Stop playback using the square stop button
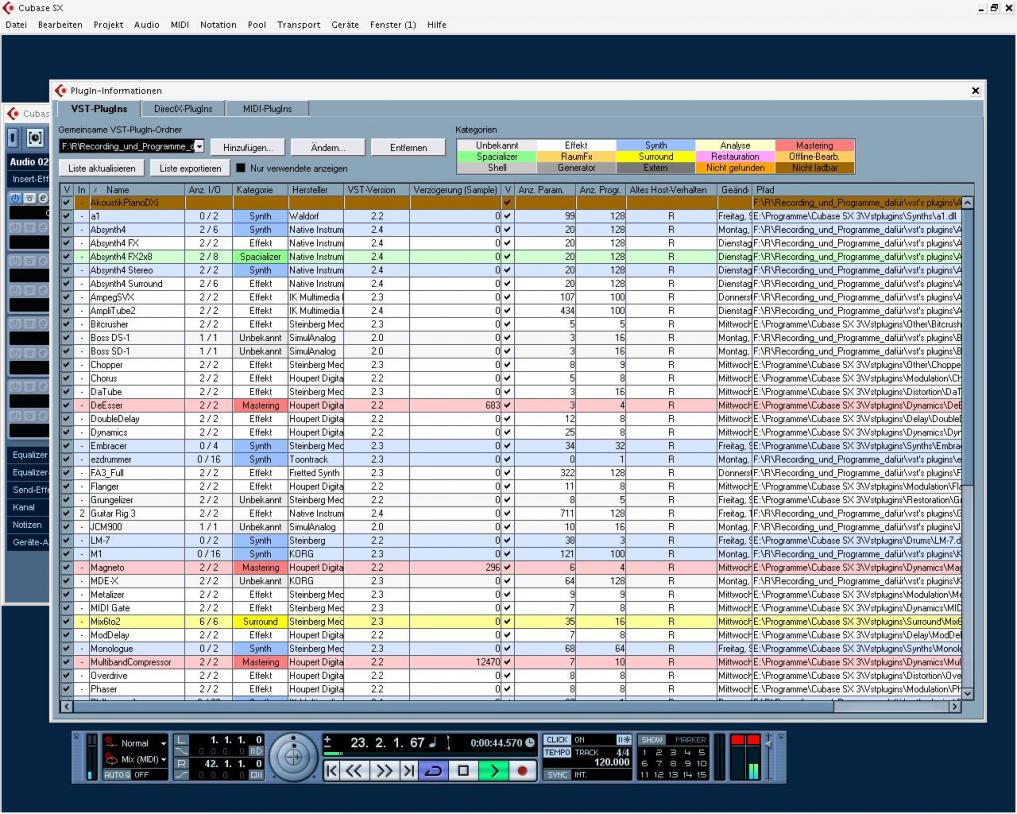This screenshot has width=1017, height=814. pyautogui.click(x=463, y=771)
